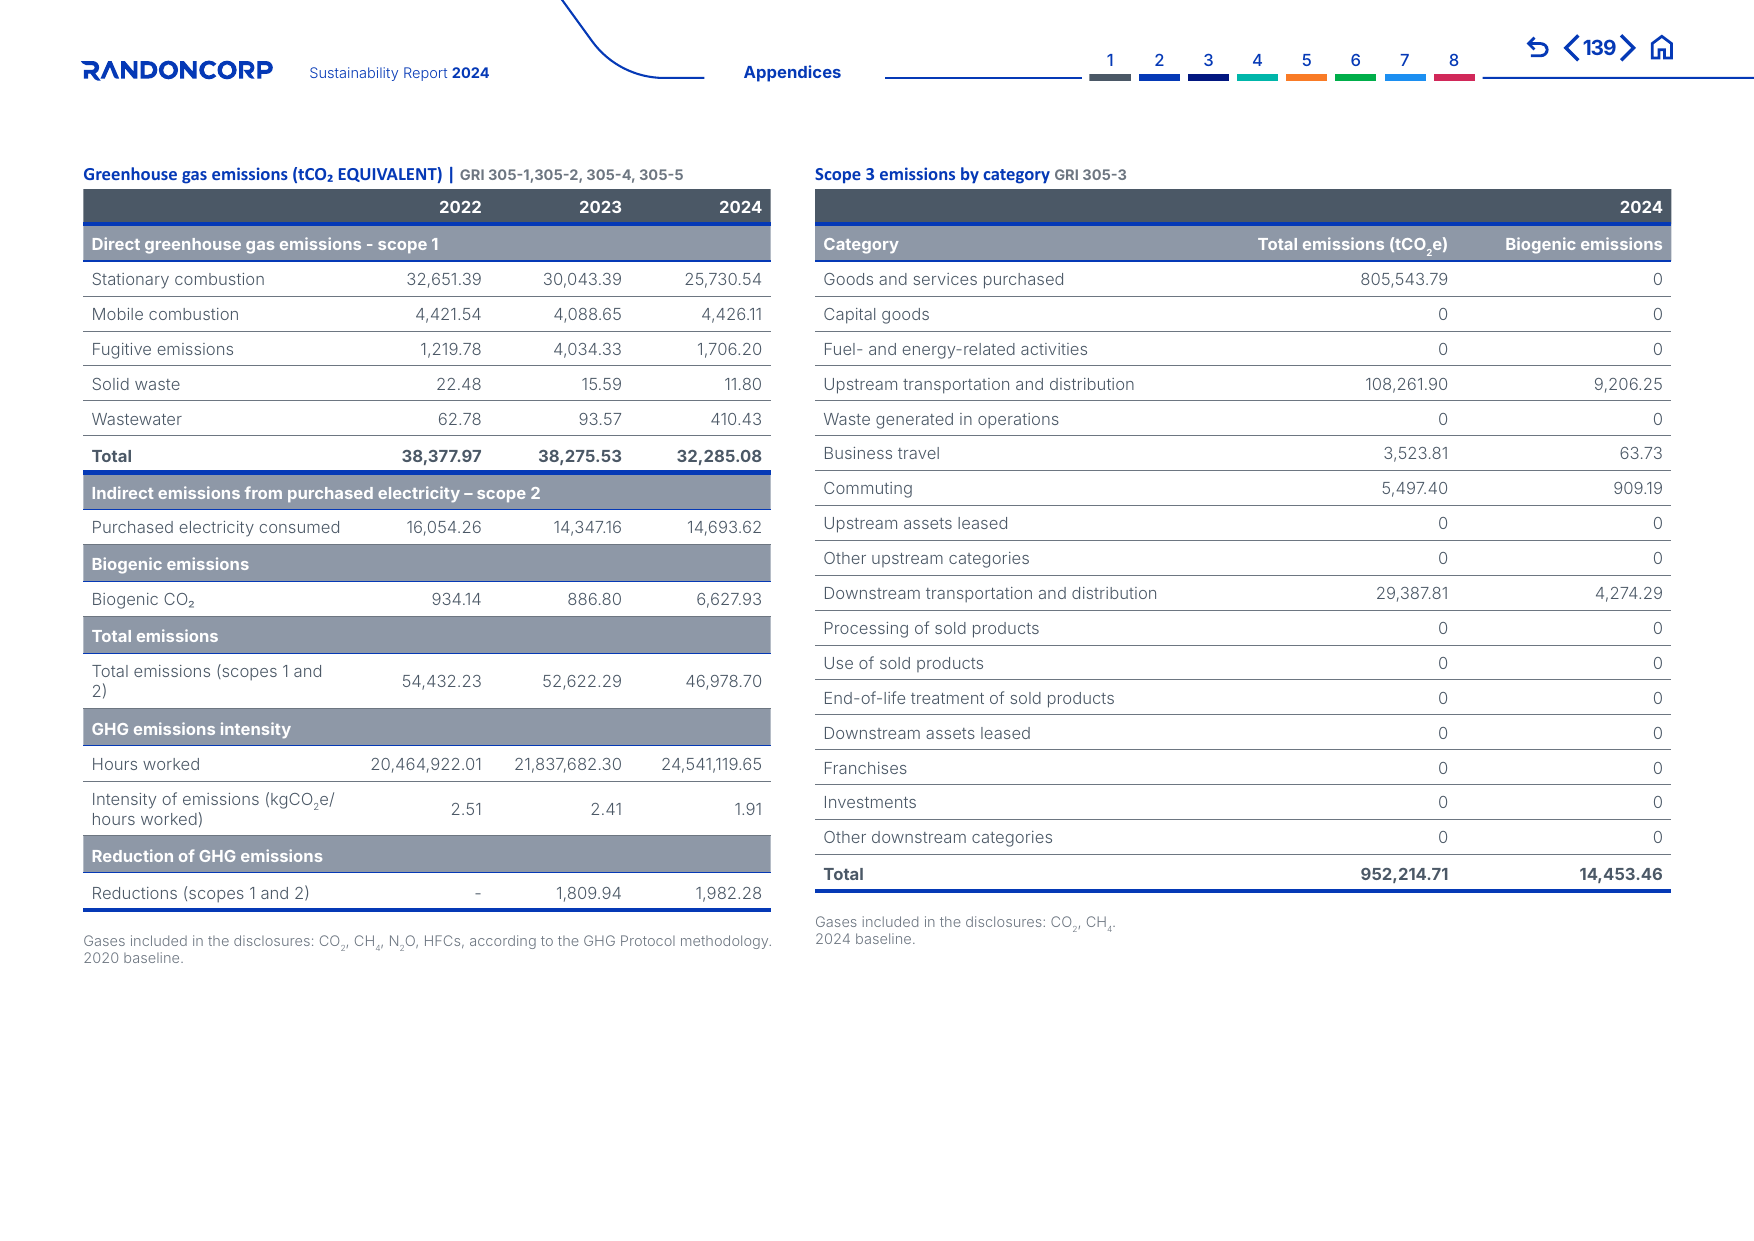Click Scope 3 emissions by category heading
1754x1241 pixels.
[x=932, y=174]
